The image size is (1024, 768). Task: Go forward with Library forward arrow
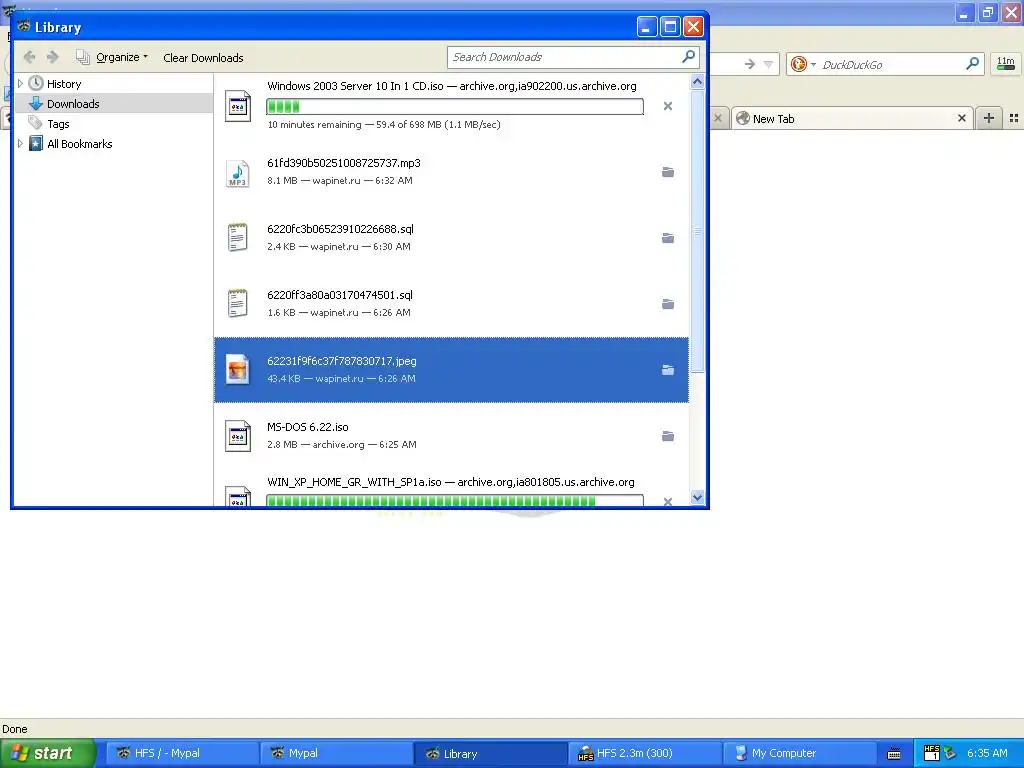53,57
